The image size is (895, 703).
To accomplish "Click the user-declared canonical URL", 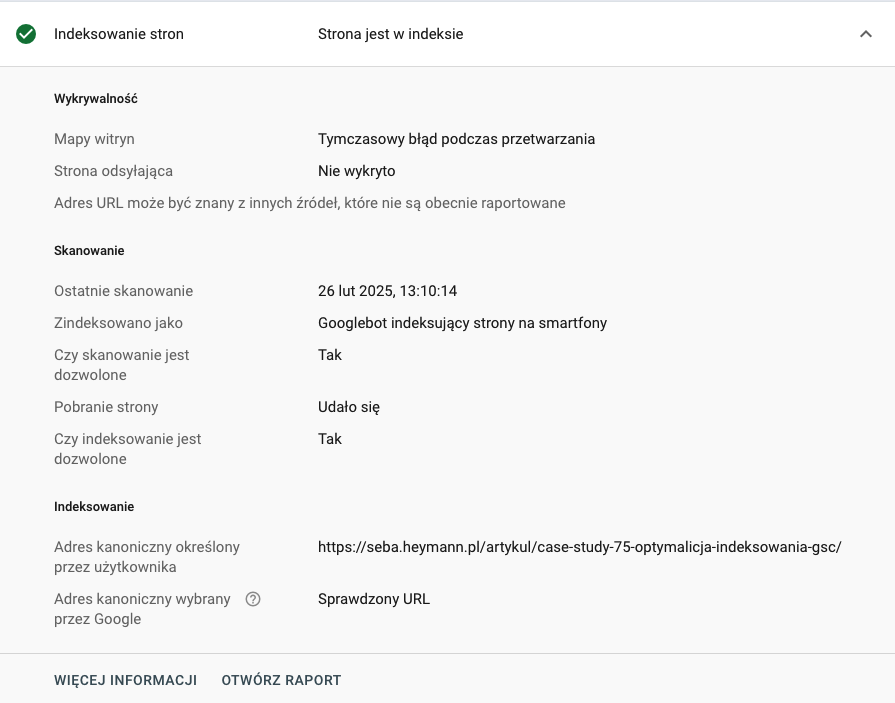I will click(579, 547).
